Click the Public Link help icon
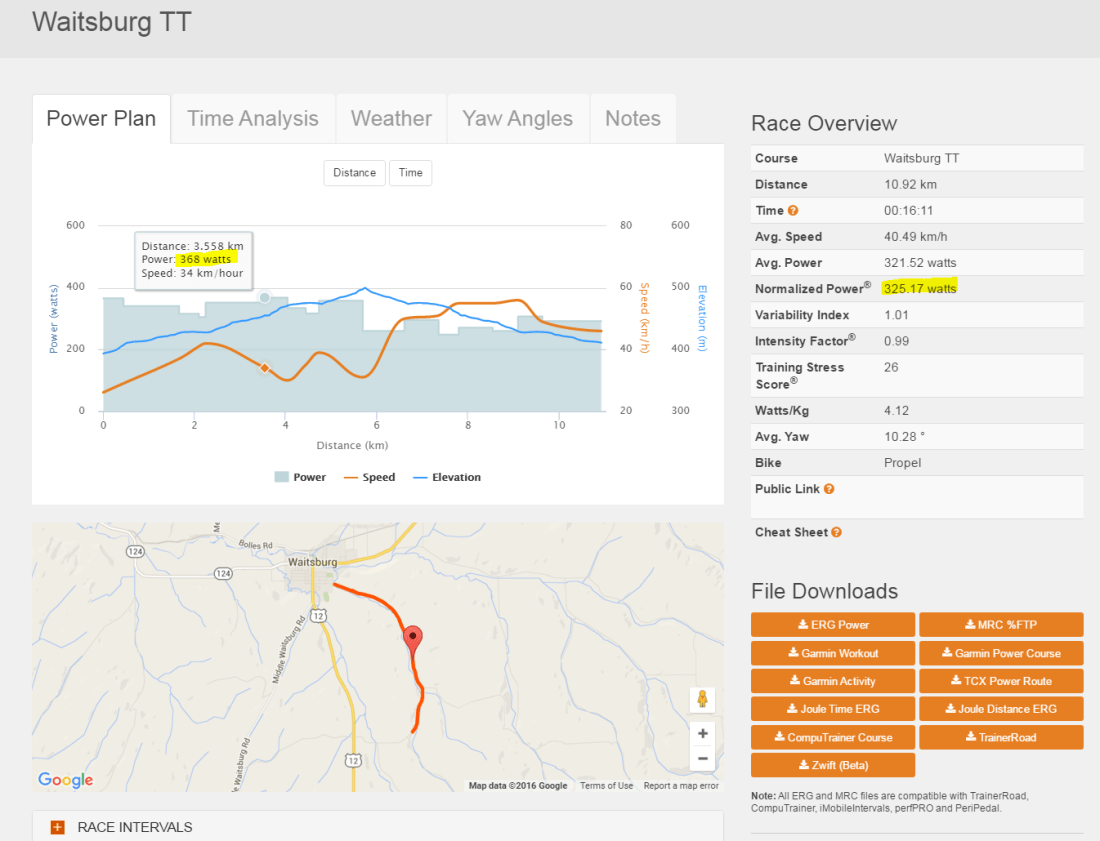The width and height of the screenshot is (1100, 841). pyautogui.click(x=829, y=489)
